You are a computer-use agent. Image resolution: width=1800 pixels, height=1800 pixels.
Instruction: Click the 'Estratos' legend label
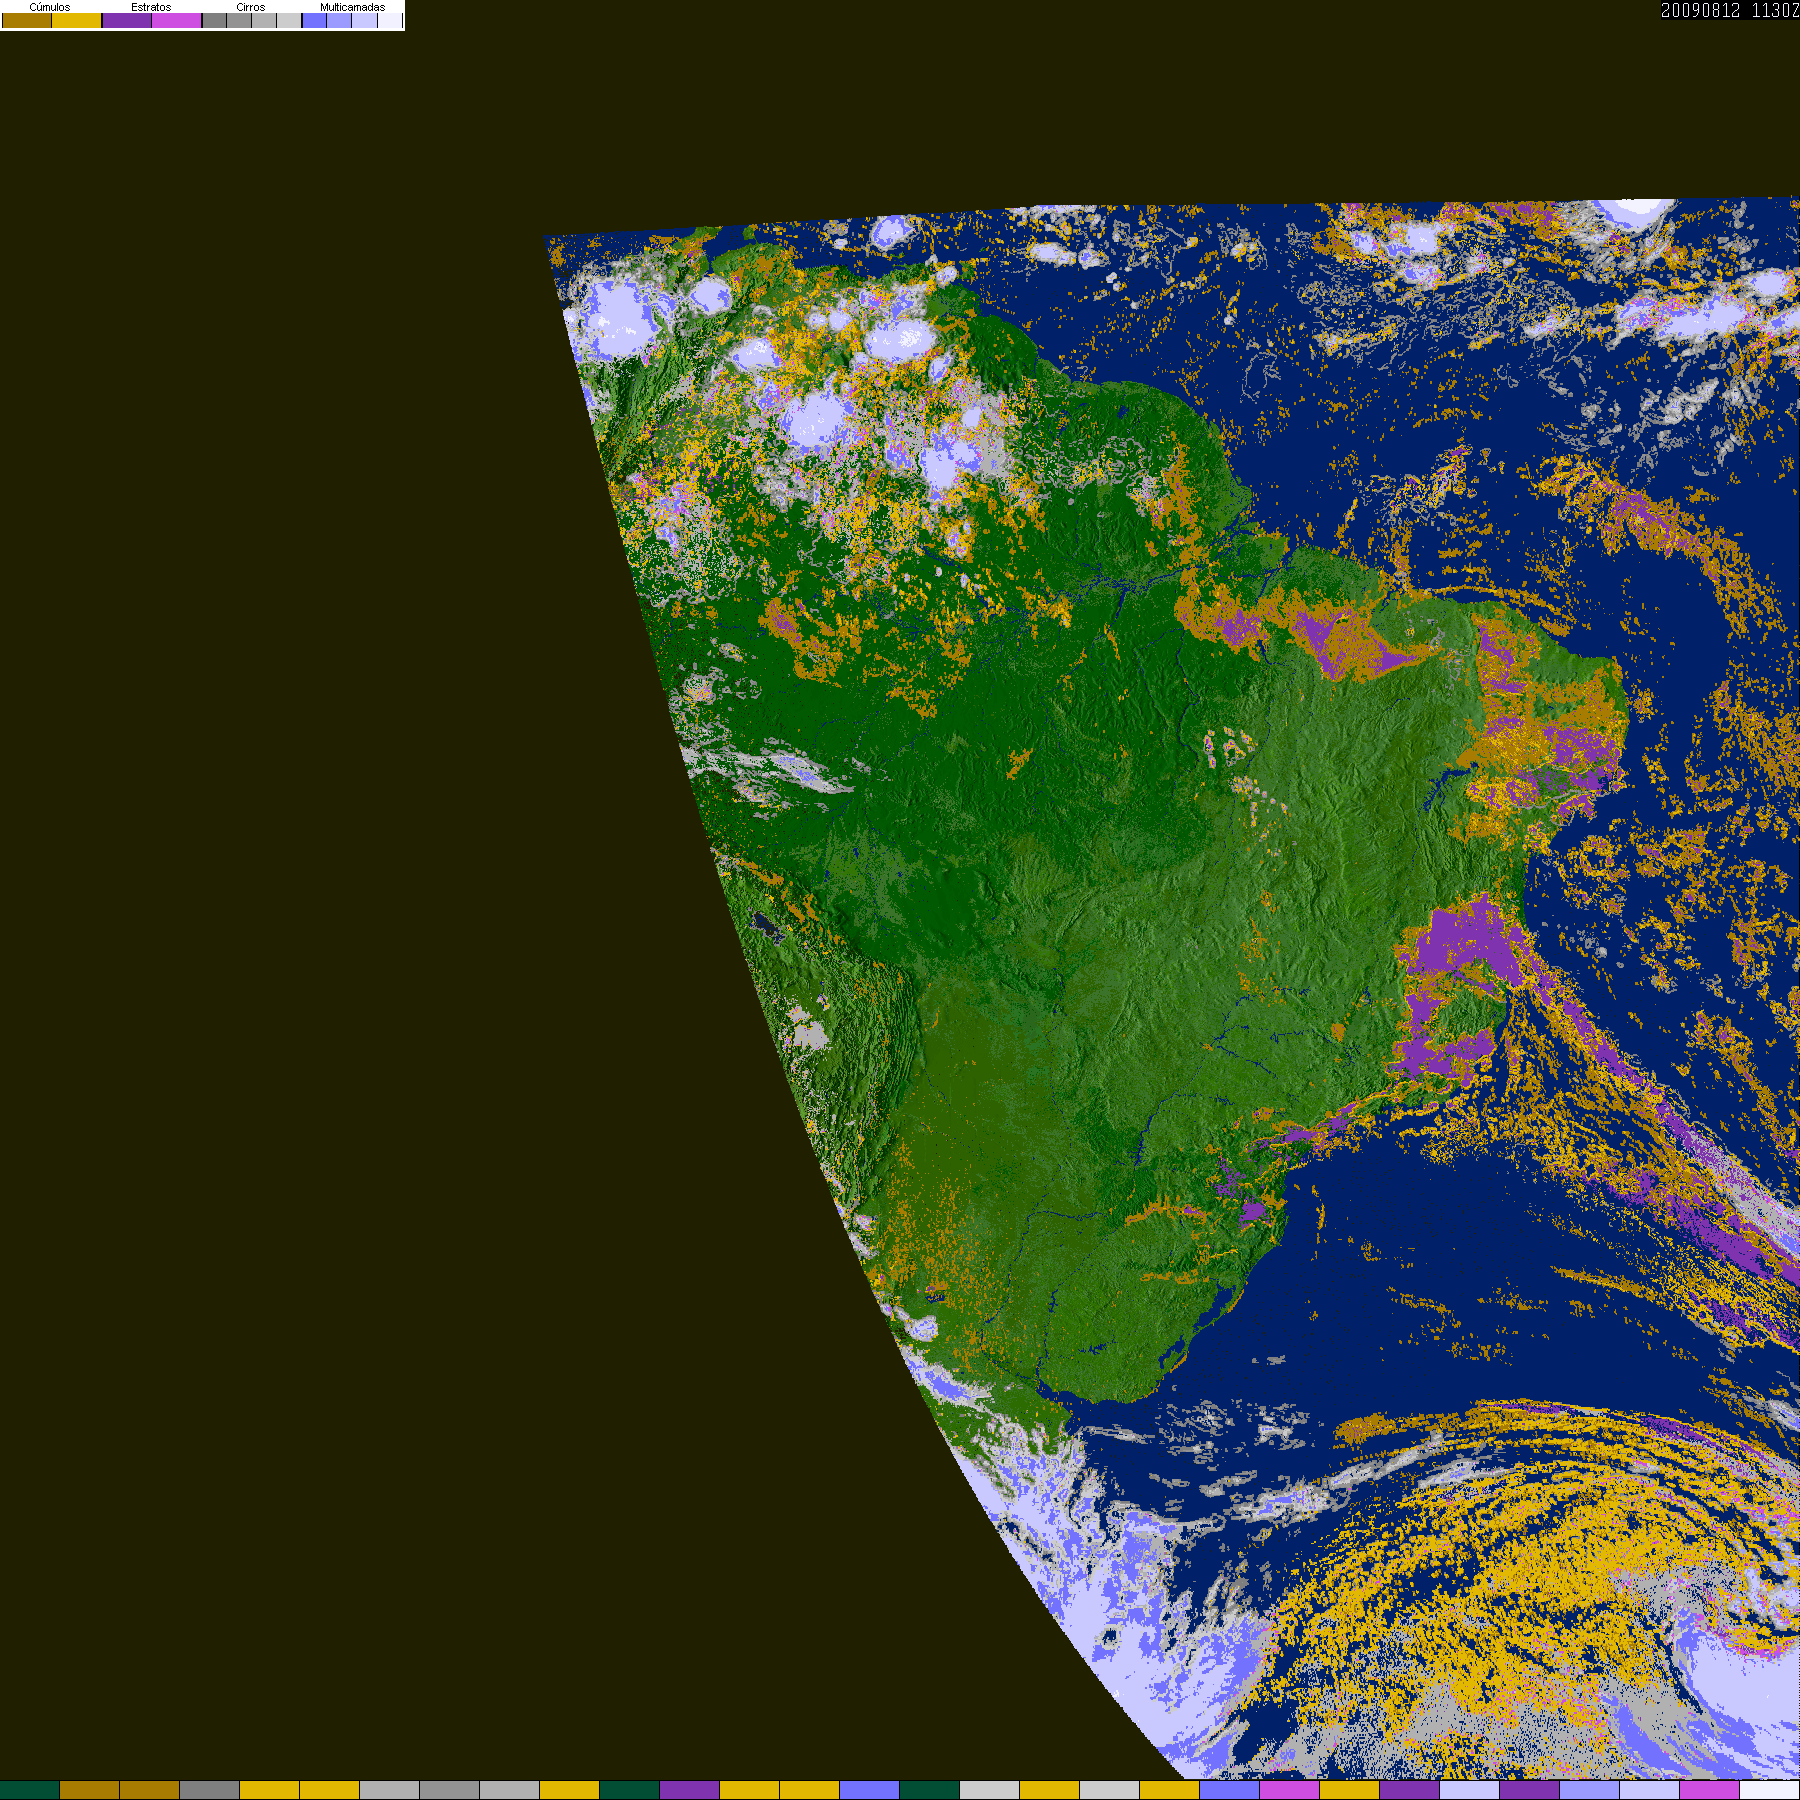click(x=151, y=7)
